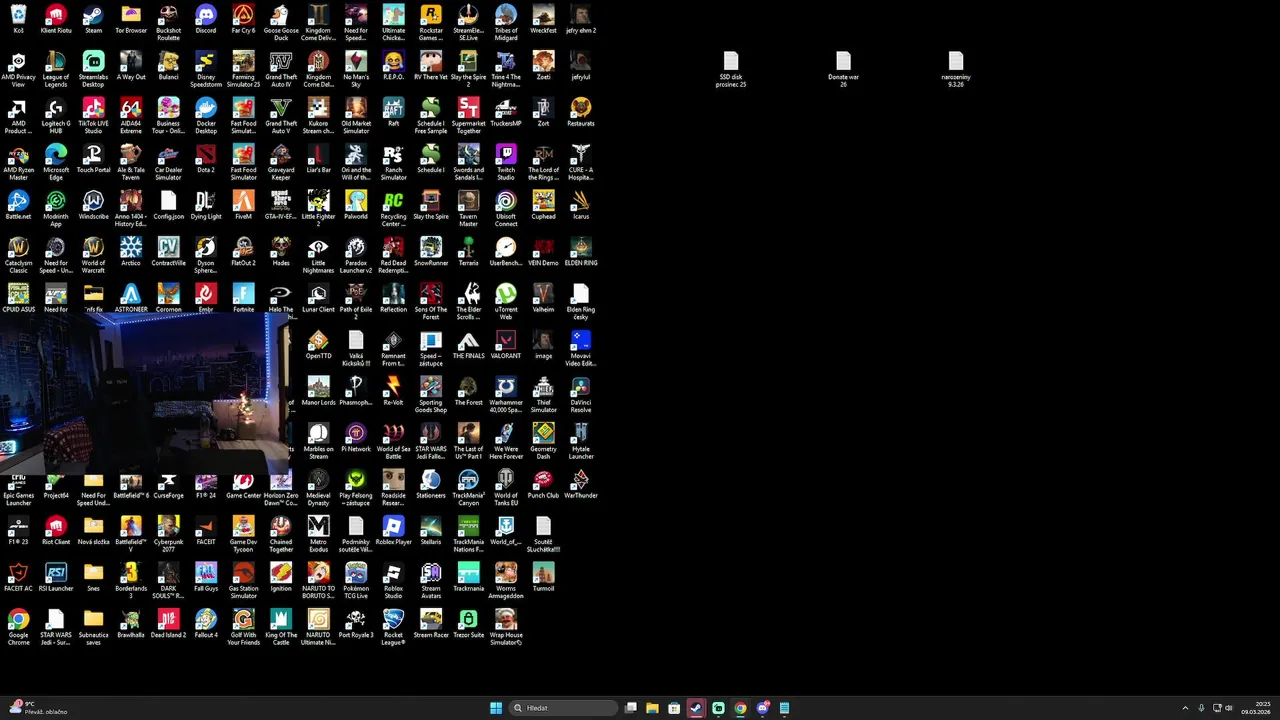
Task: Select the Manor Lords desktop icon
Action: click(318, 392)
